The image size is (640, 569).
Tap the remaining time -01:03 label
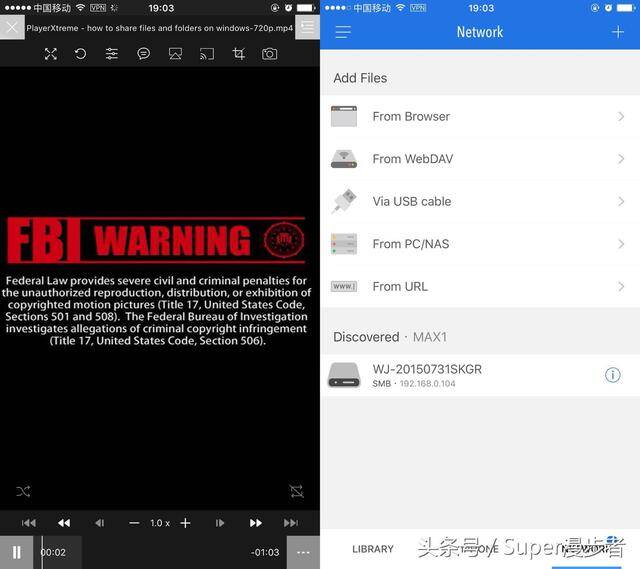[265, 552]
